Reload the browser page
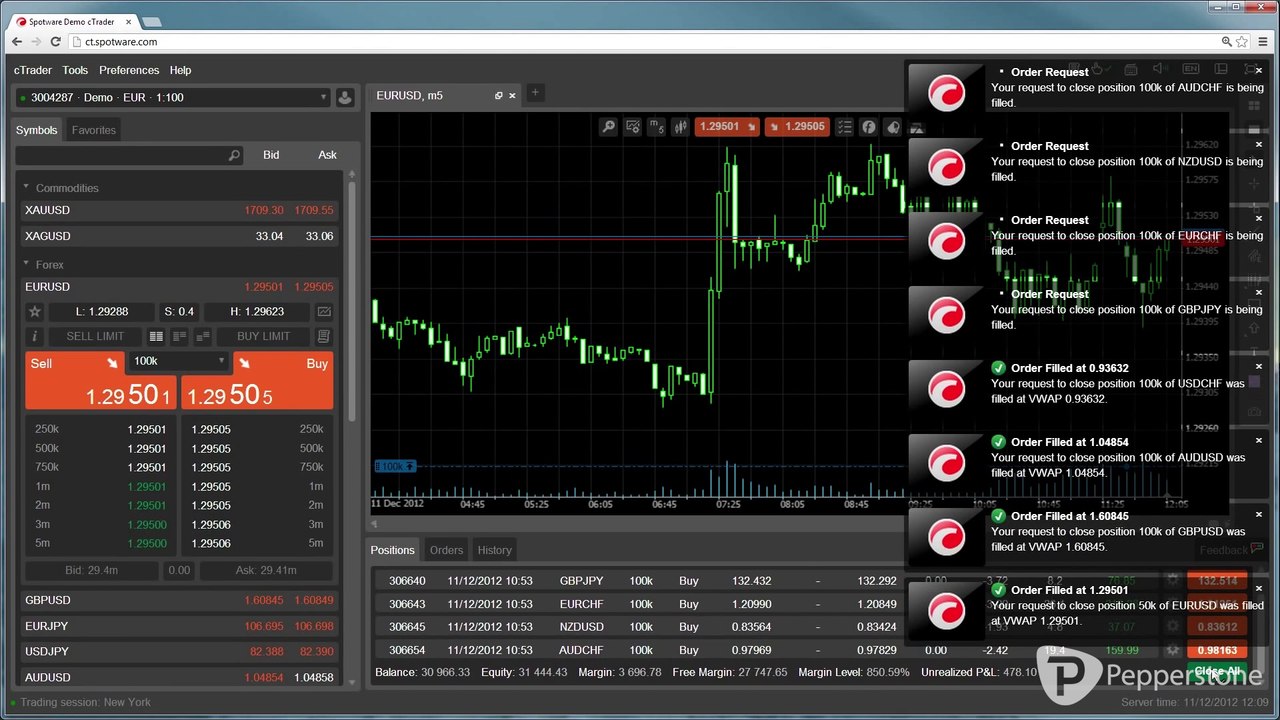 pyautogui.click(x=56, y=42)
